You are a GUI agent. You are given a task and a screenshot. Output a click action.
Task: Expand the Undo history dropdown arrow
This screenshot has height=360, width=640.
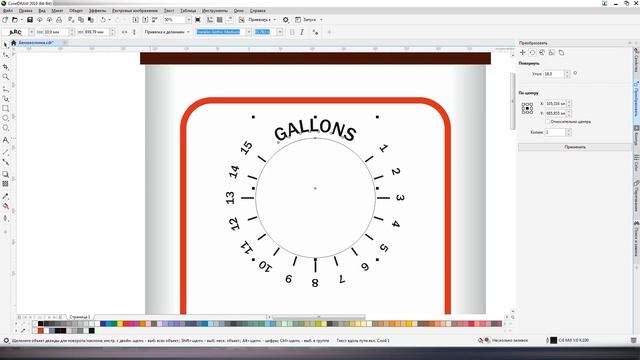109,20
